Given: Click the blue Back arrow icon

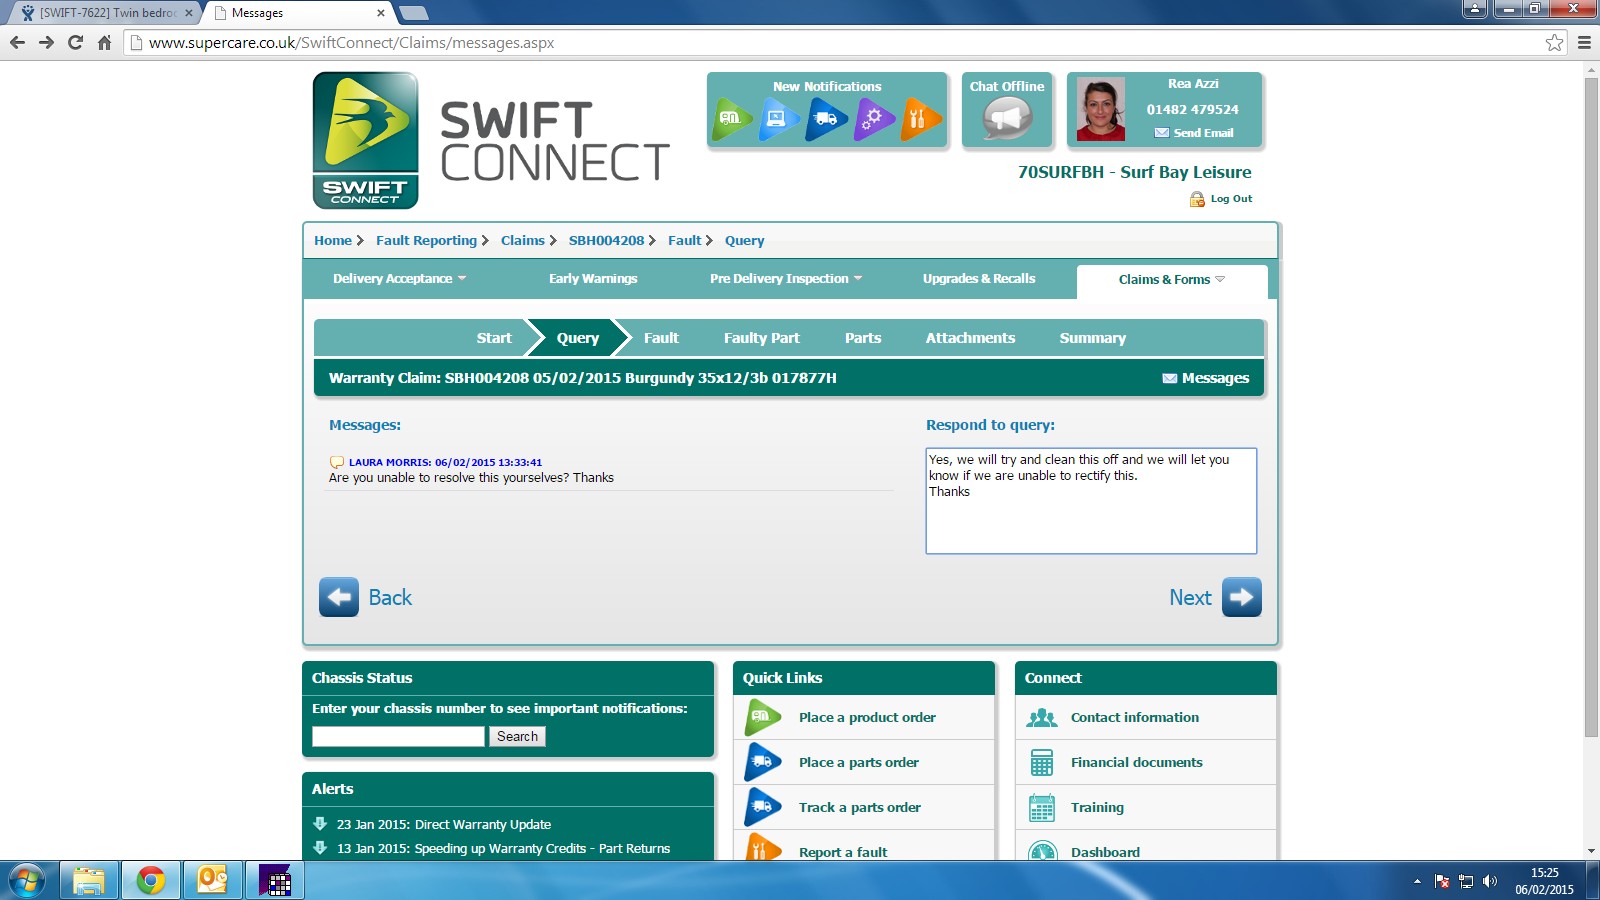Looking at the screenshot, I should click(339, 597).
